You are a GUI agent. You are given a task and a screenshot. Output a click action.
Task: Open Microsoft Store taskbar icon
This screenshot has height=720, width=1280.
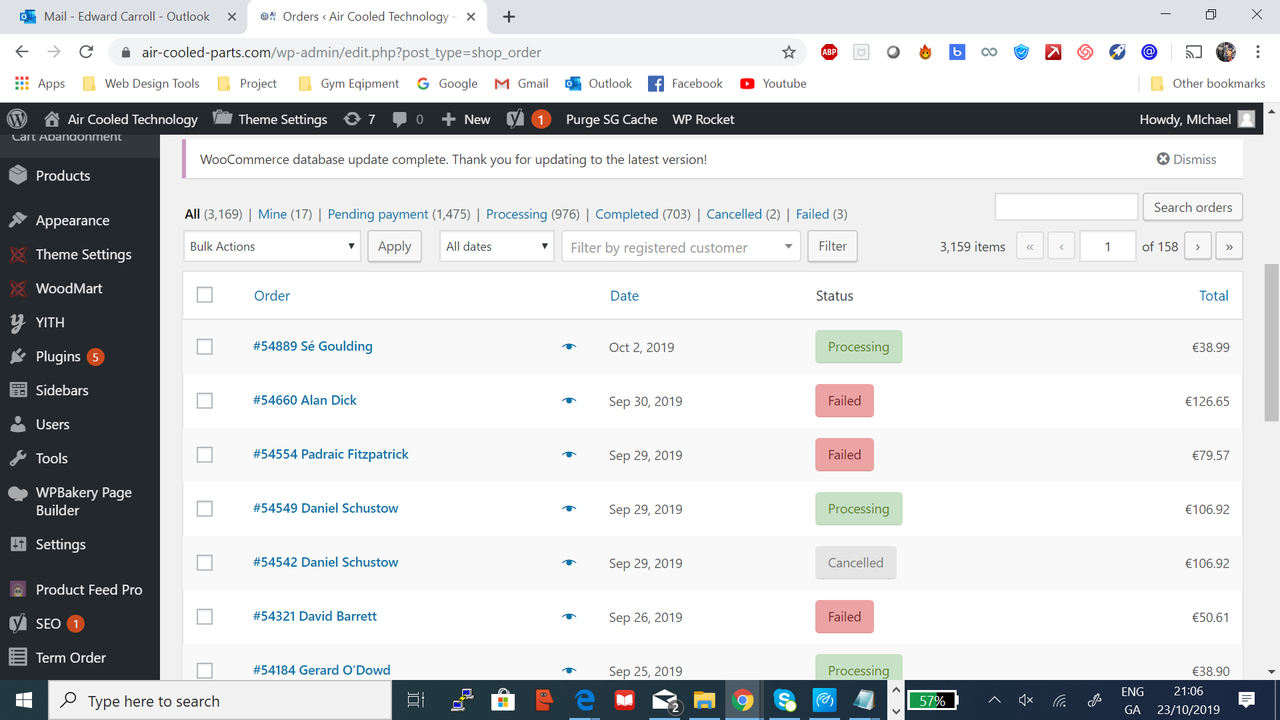coord(502,700)
